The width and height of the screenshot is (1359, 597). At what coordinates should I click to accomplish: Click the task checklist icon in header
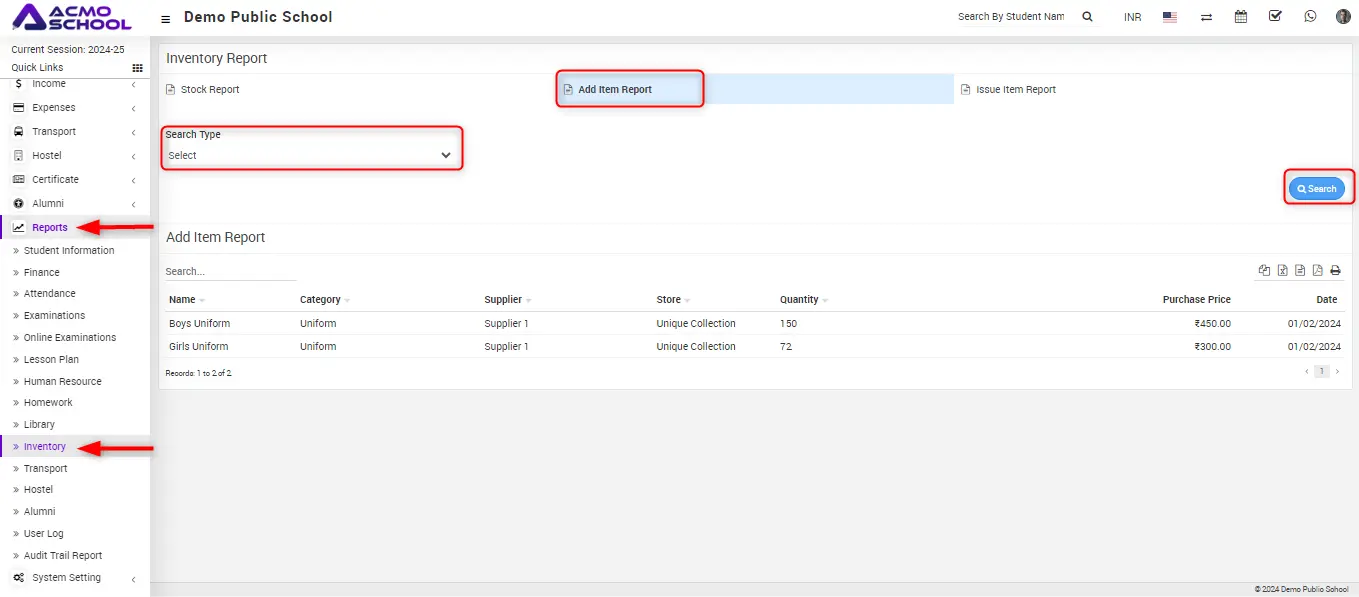pos(1275,17)
